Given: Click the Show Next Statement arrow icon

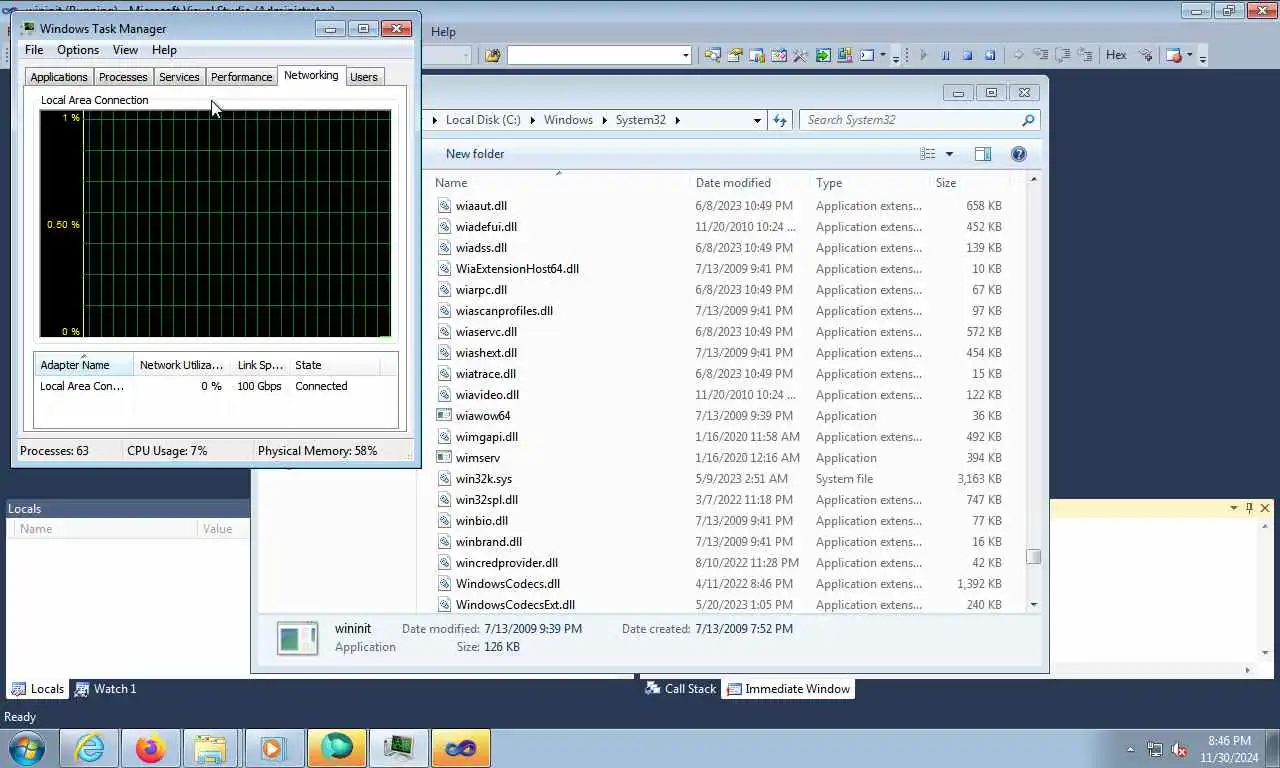Looking at the screenshot, I should (x=1018, y=55).
